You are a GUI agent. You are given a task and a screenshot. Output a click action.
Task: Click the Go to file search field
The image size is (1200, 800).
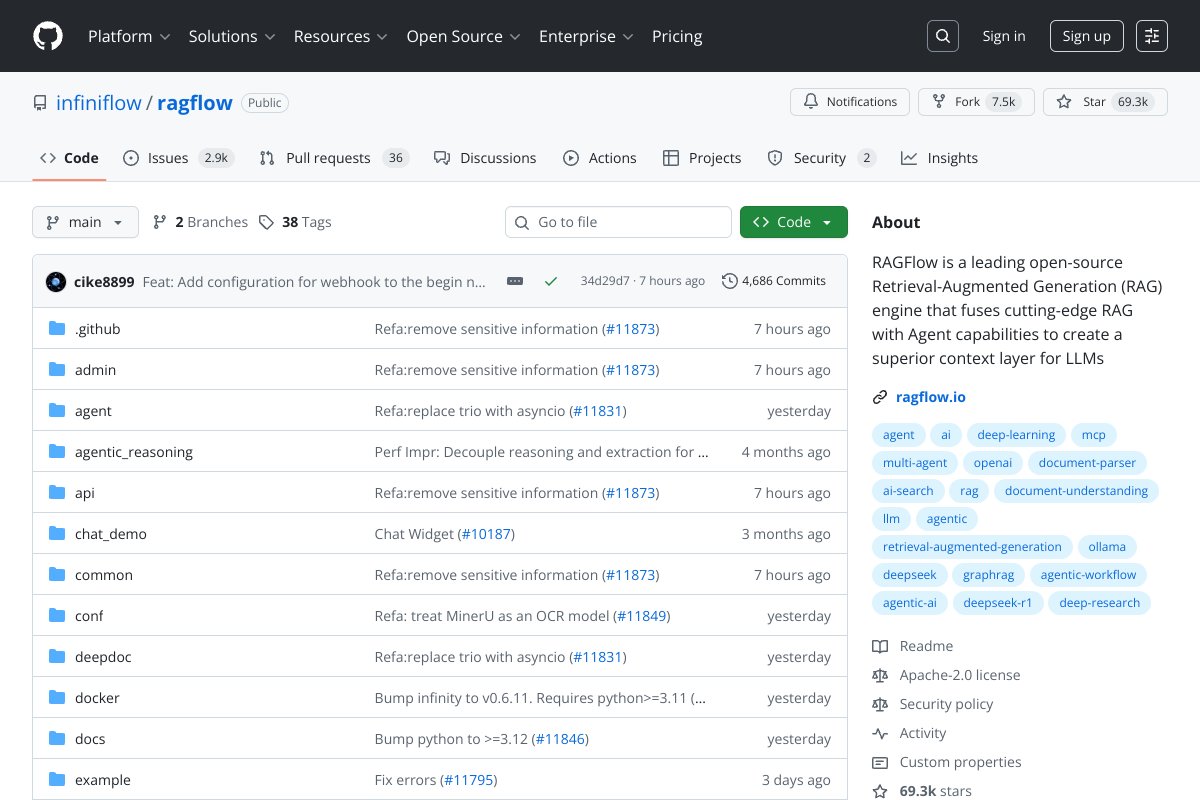click(x=618, y=222)
